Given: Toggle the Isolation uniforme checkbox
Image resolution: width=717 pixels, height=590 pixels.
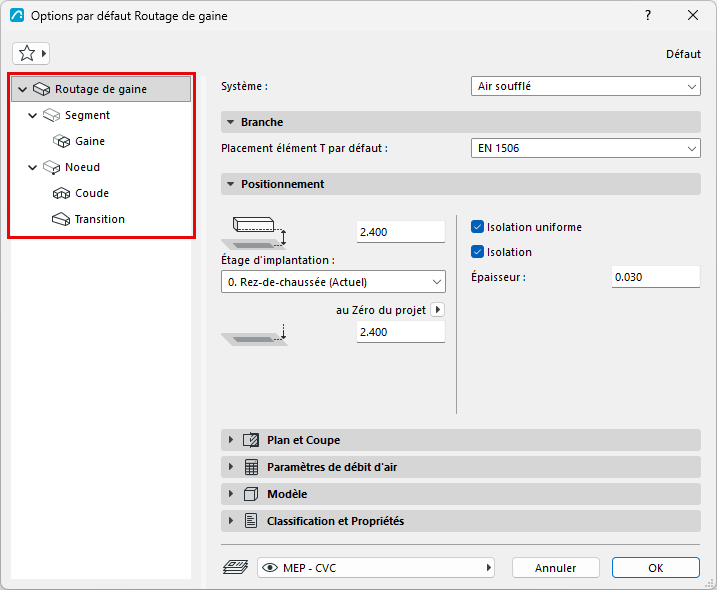Looking at the screenshot, I should pos(477,227).
